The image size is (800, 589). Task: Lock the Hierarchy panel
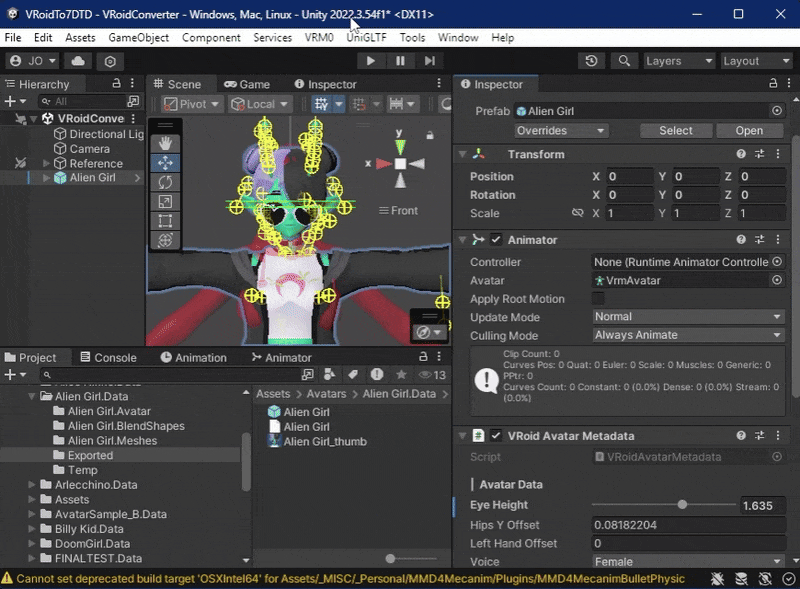[x=116, y=84]
